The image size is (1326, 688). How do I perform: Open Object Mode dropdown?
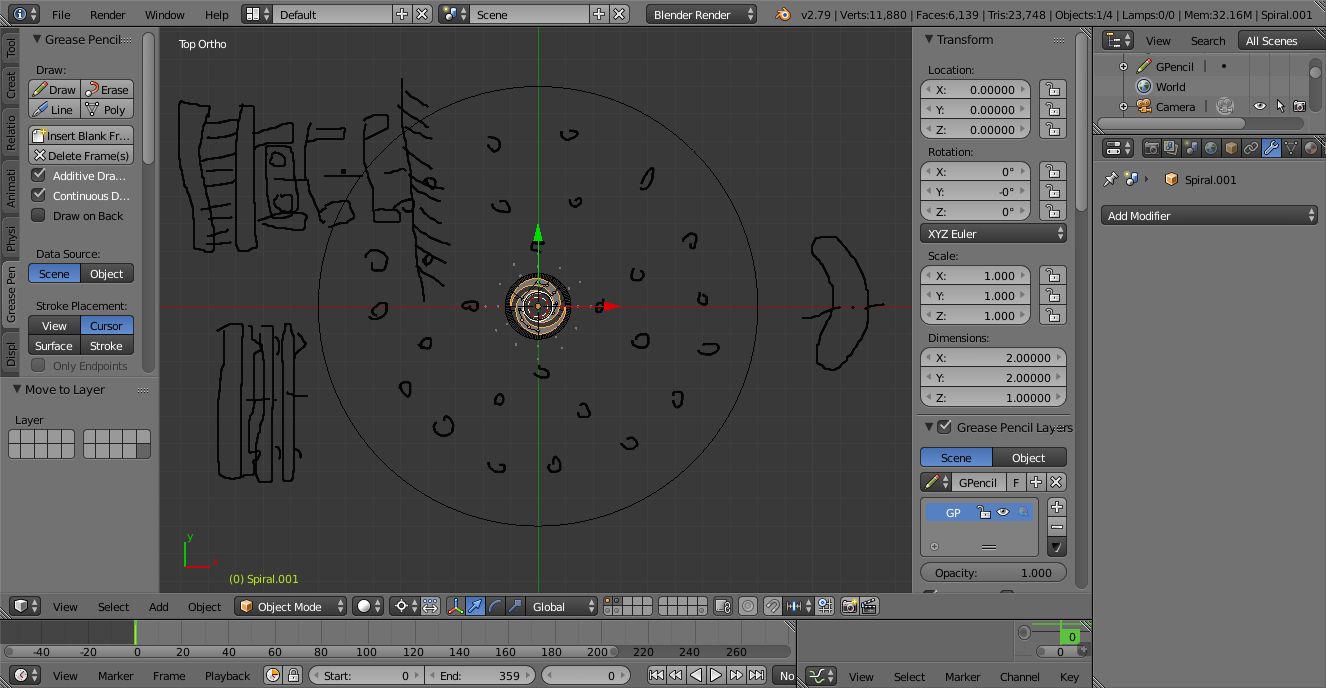291,606
